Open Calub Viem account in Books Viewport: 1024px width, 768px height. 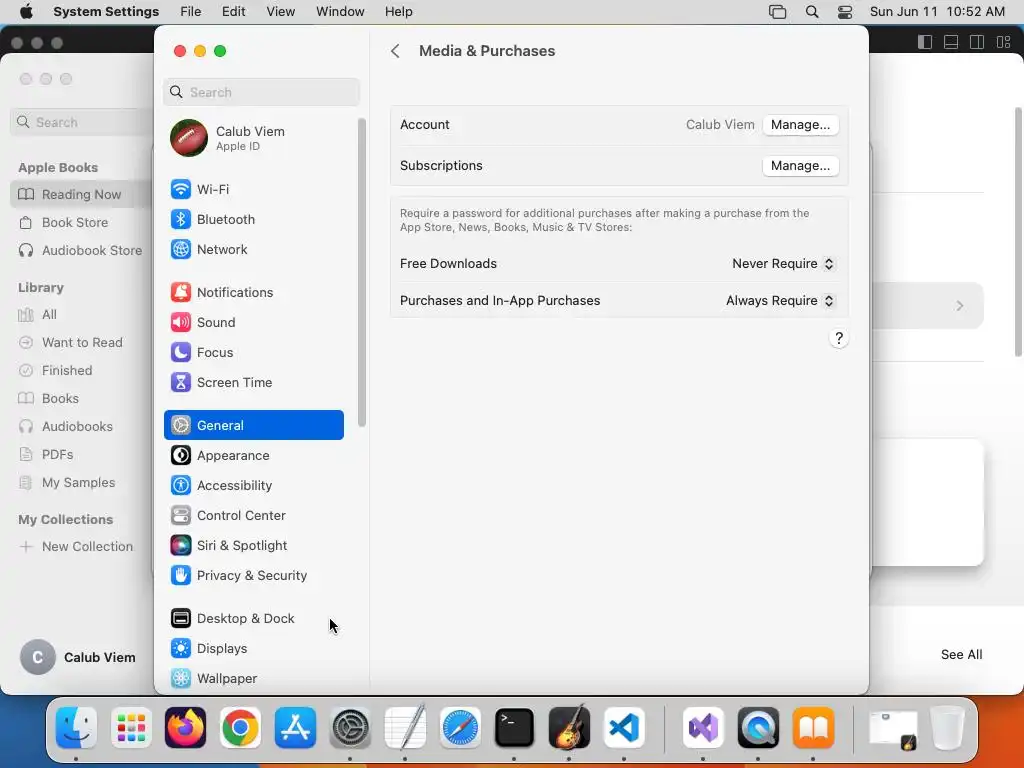pos(78,658)
